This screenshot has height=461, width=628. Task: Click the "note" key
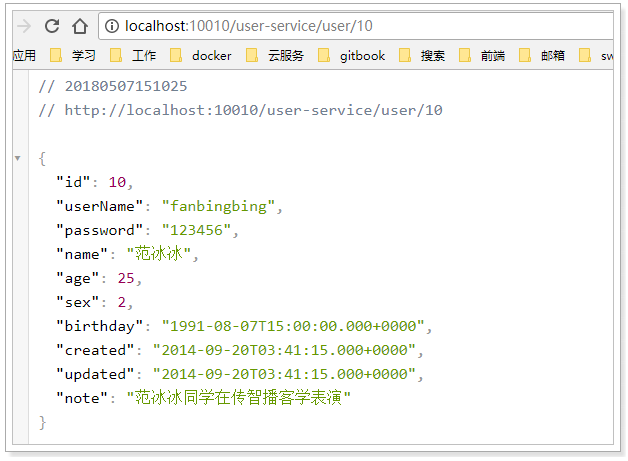[82, 398]
